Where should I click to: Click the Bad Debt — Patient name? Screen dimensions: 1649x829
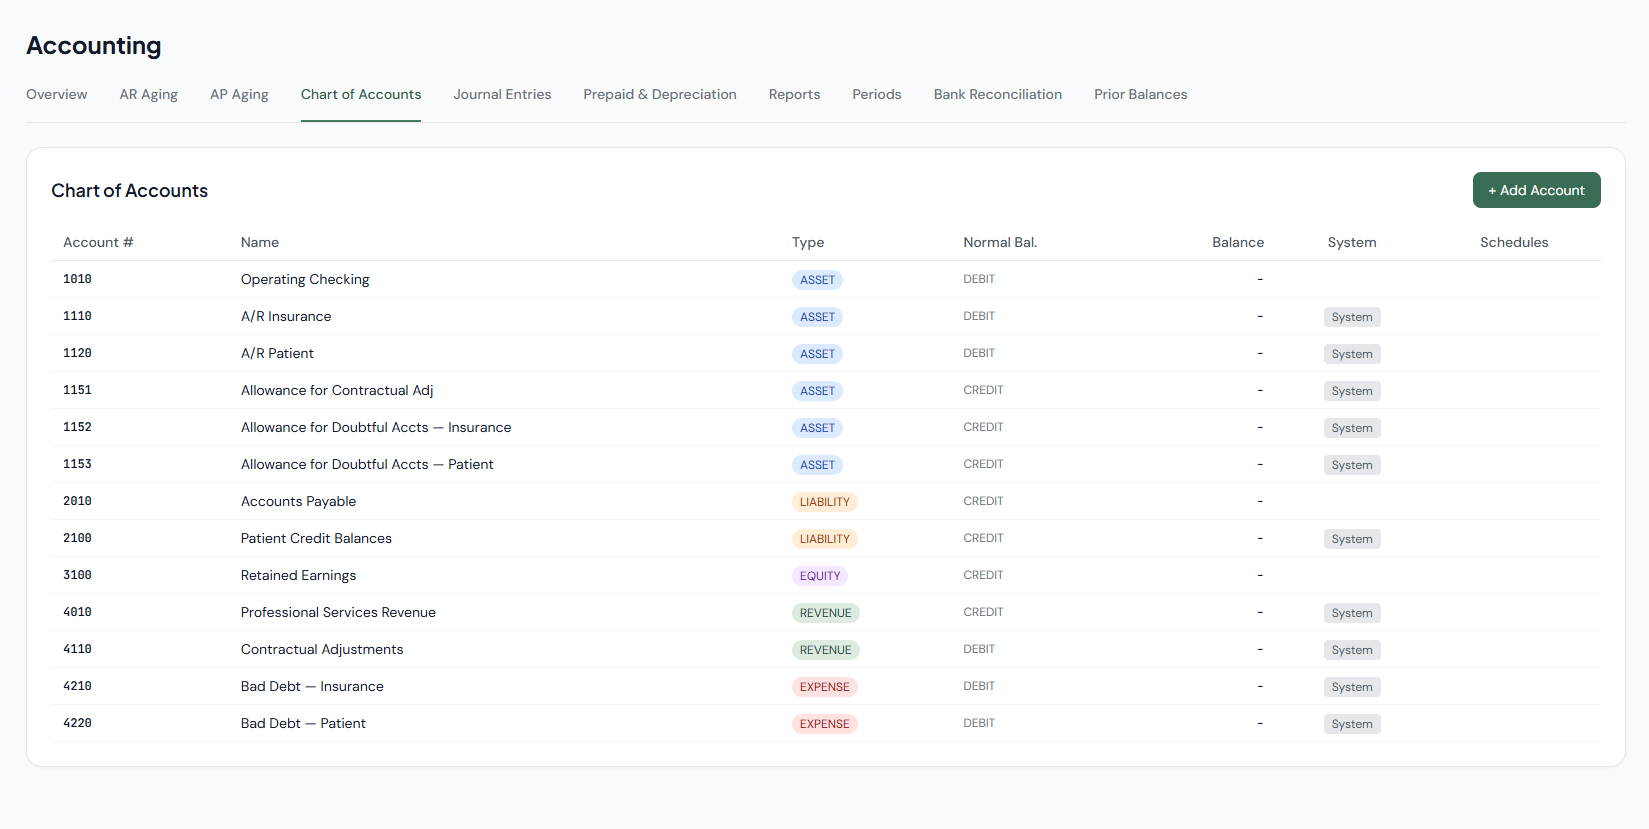[x=303, y=723]
